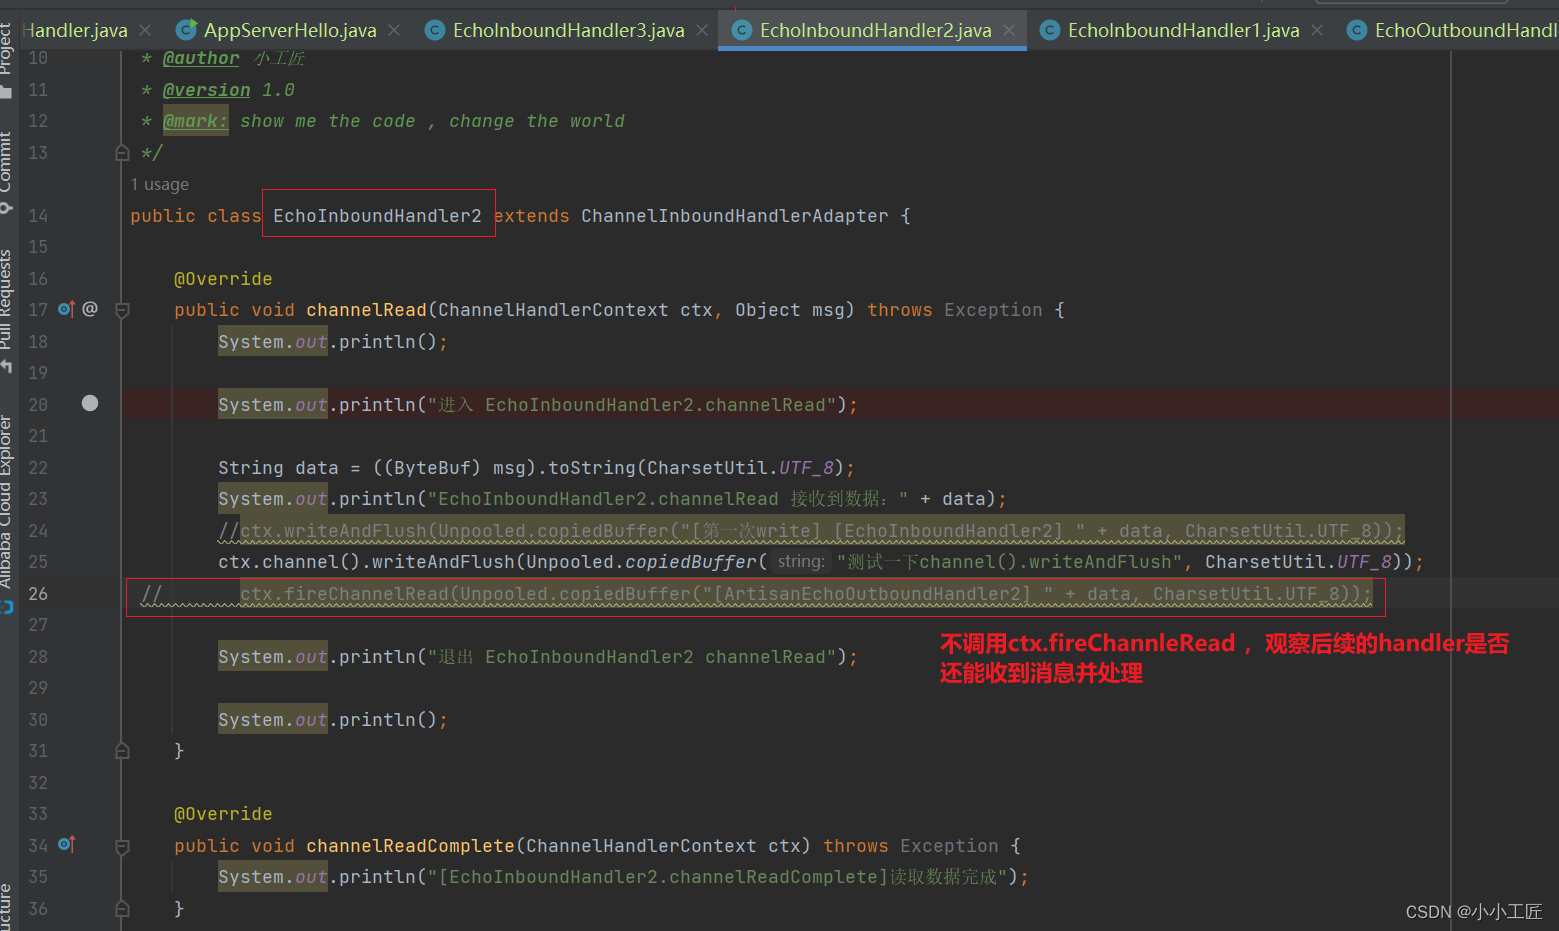Click the highlighted @mark: Javadoc tag
This screenshot has height=931, width=1559.
click(x=195, y=121)
